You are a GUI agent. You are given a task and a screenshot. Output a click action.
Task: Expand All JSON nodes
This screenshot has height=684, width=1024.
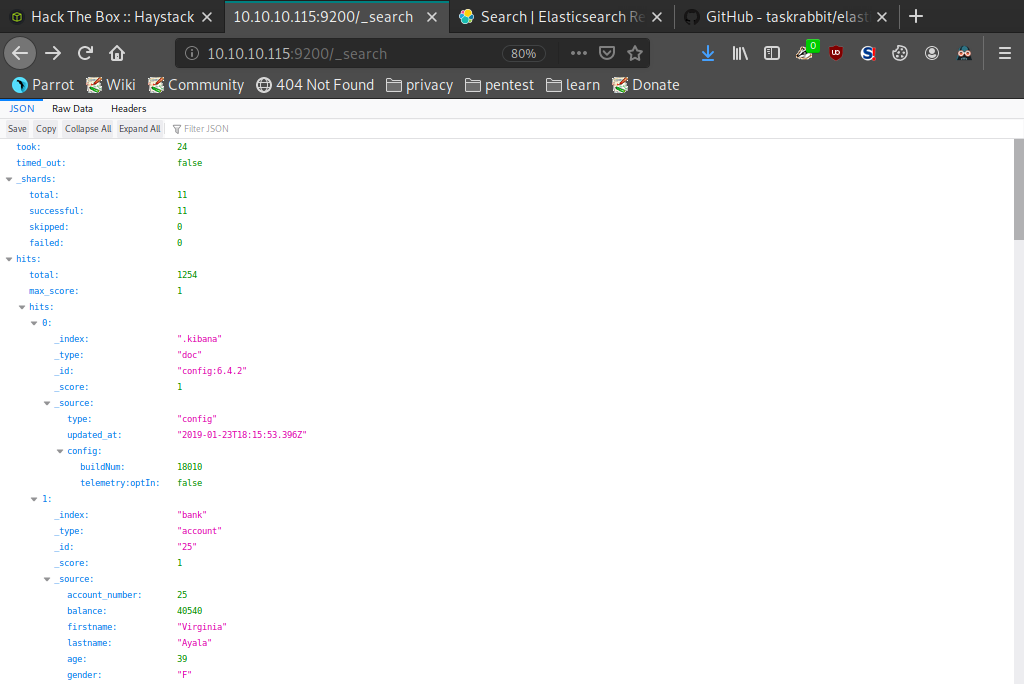pos(140,129)
